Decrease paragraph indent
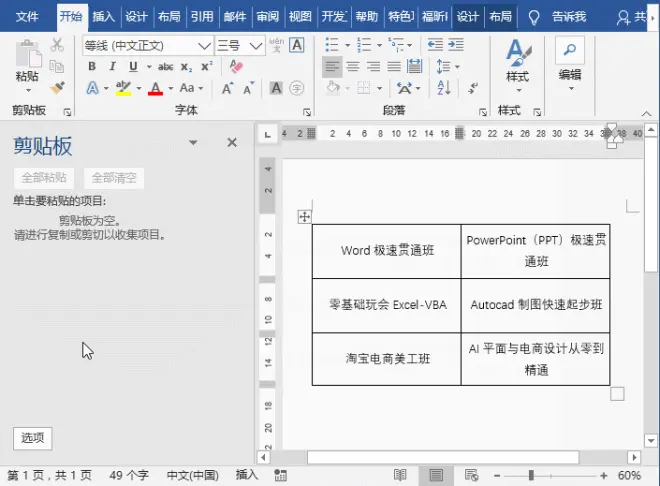Viewport: 660px width, 486px height. click(x=435, y=45)
